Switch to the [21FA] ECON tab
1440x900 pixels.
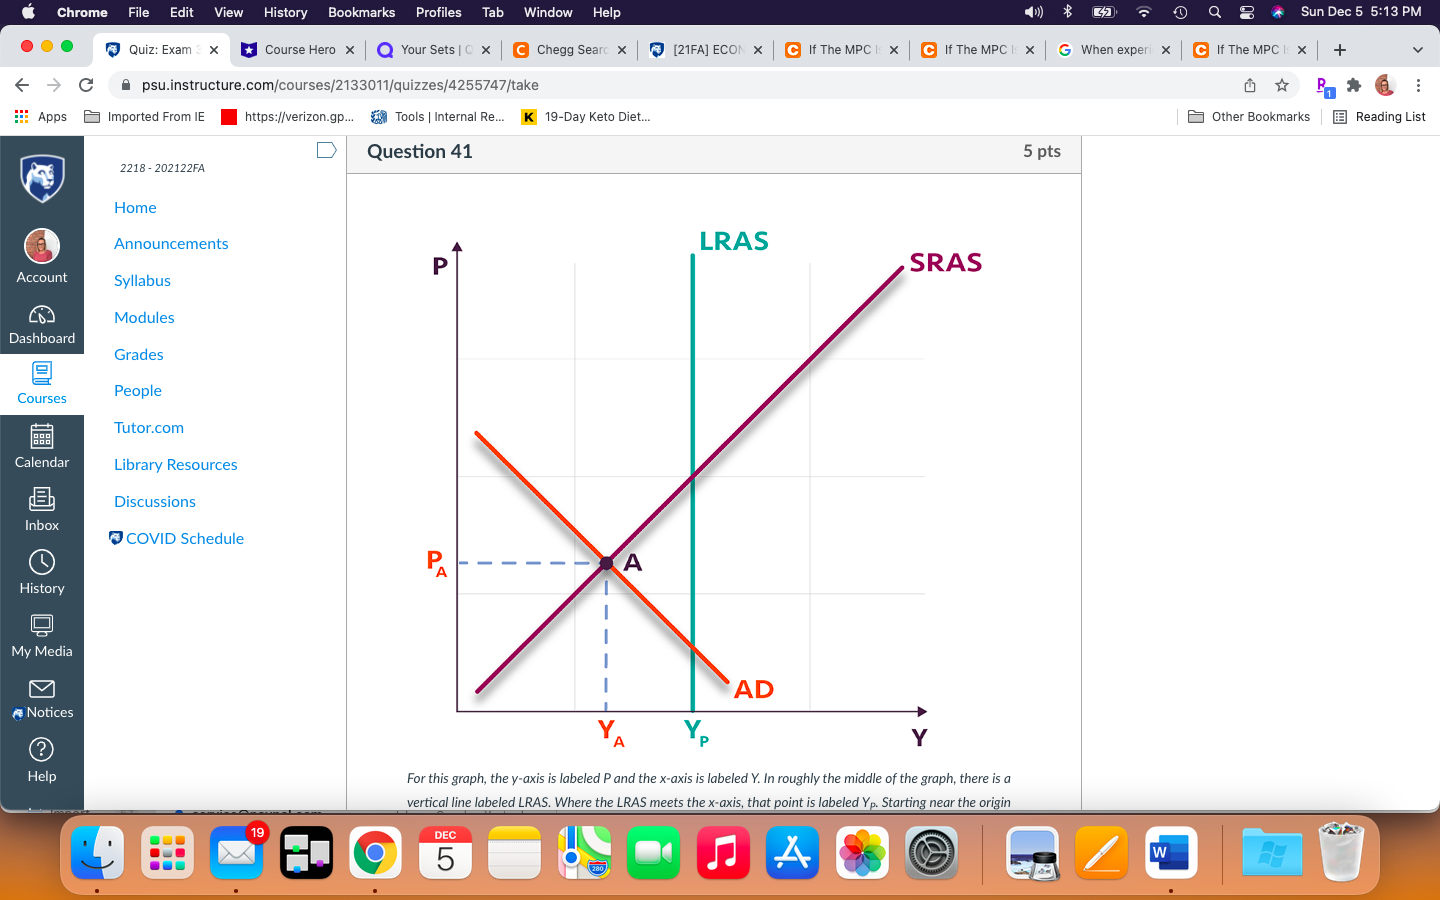coord(706,50)
